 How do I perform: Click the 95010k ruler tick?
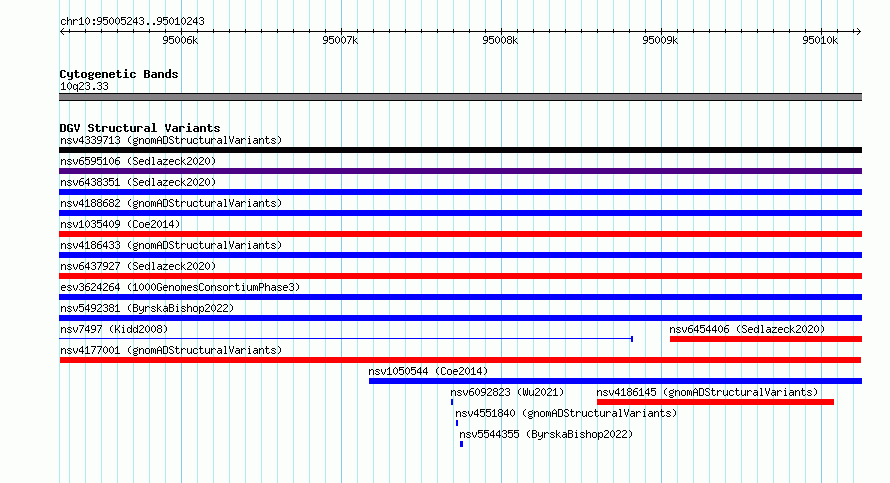(820, 40)
